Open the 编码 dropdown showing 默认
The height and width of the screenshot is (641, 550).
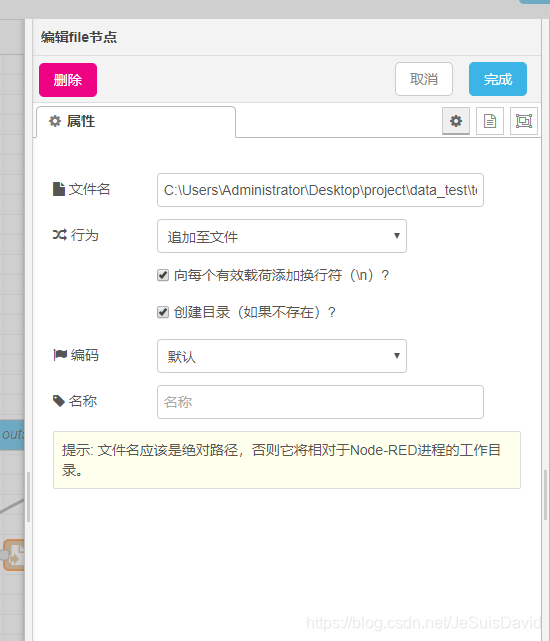click(x=282, y=356)
